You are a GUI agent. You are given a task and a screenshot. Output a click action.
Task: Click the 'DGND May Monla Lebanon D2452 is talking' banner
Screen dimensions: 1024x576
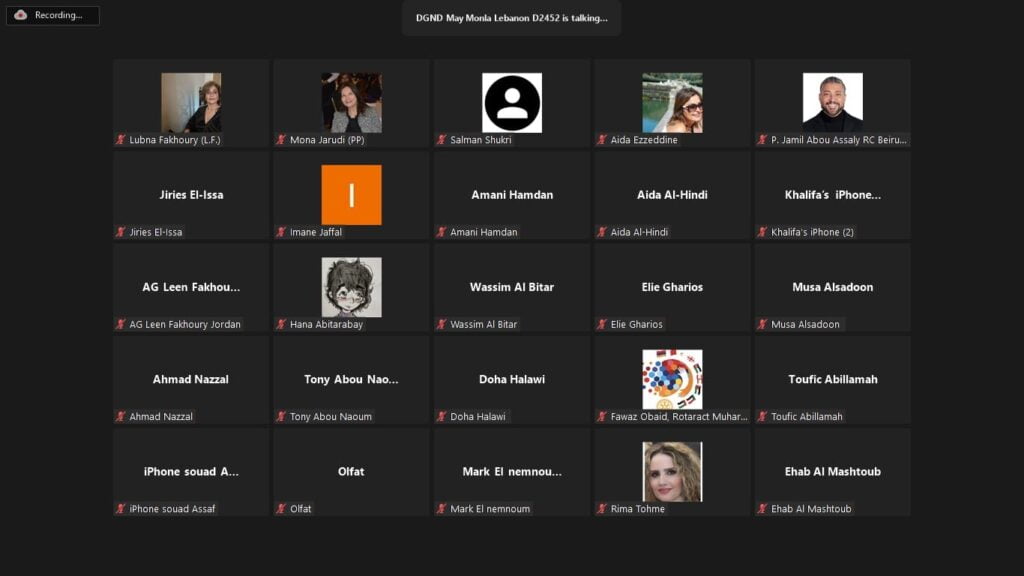(x=511, y=18)
